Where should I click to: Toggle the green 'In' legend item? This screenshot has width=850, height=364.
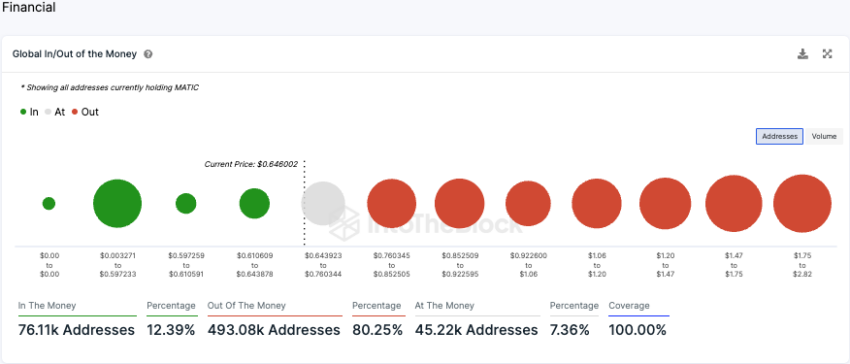pyautogui.click(x=29, y=112)
